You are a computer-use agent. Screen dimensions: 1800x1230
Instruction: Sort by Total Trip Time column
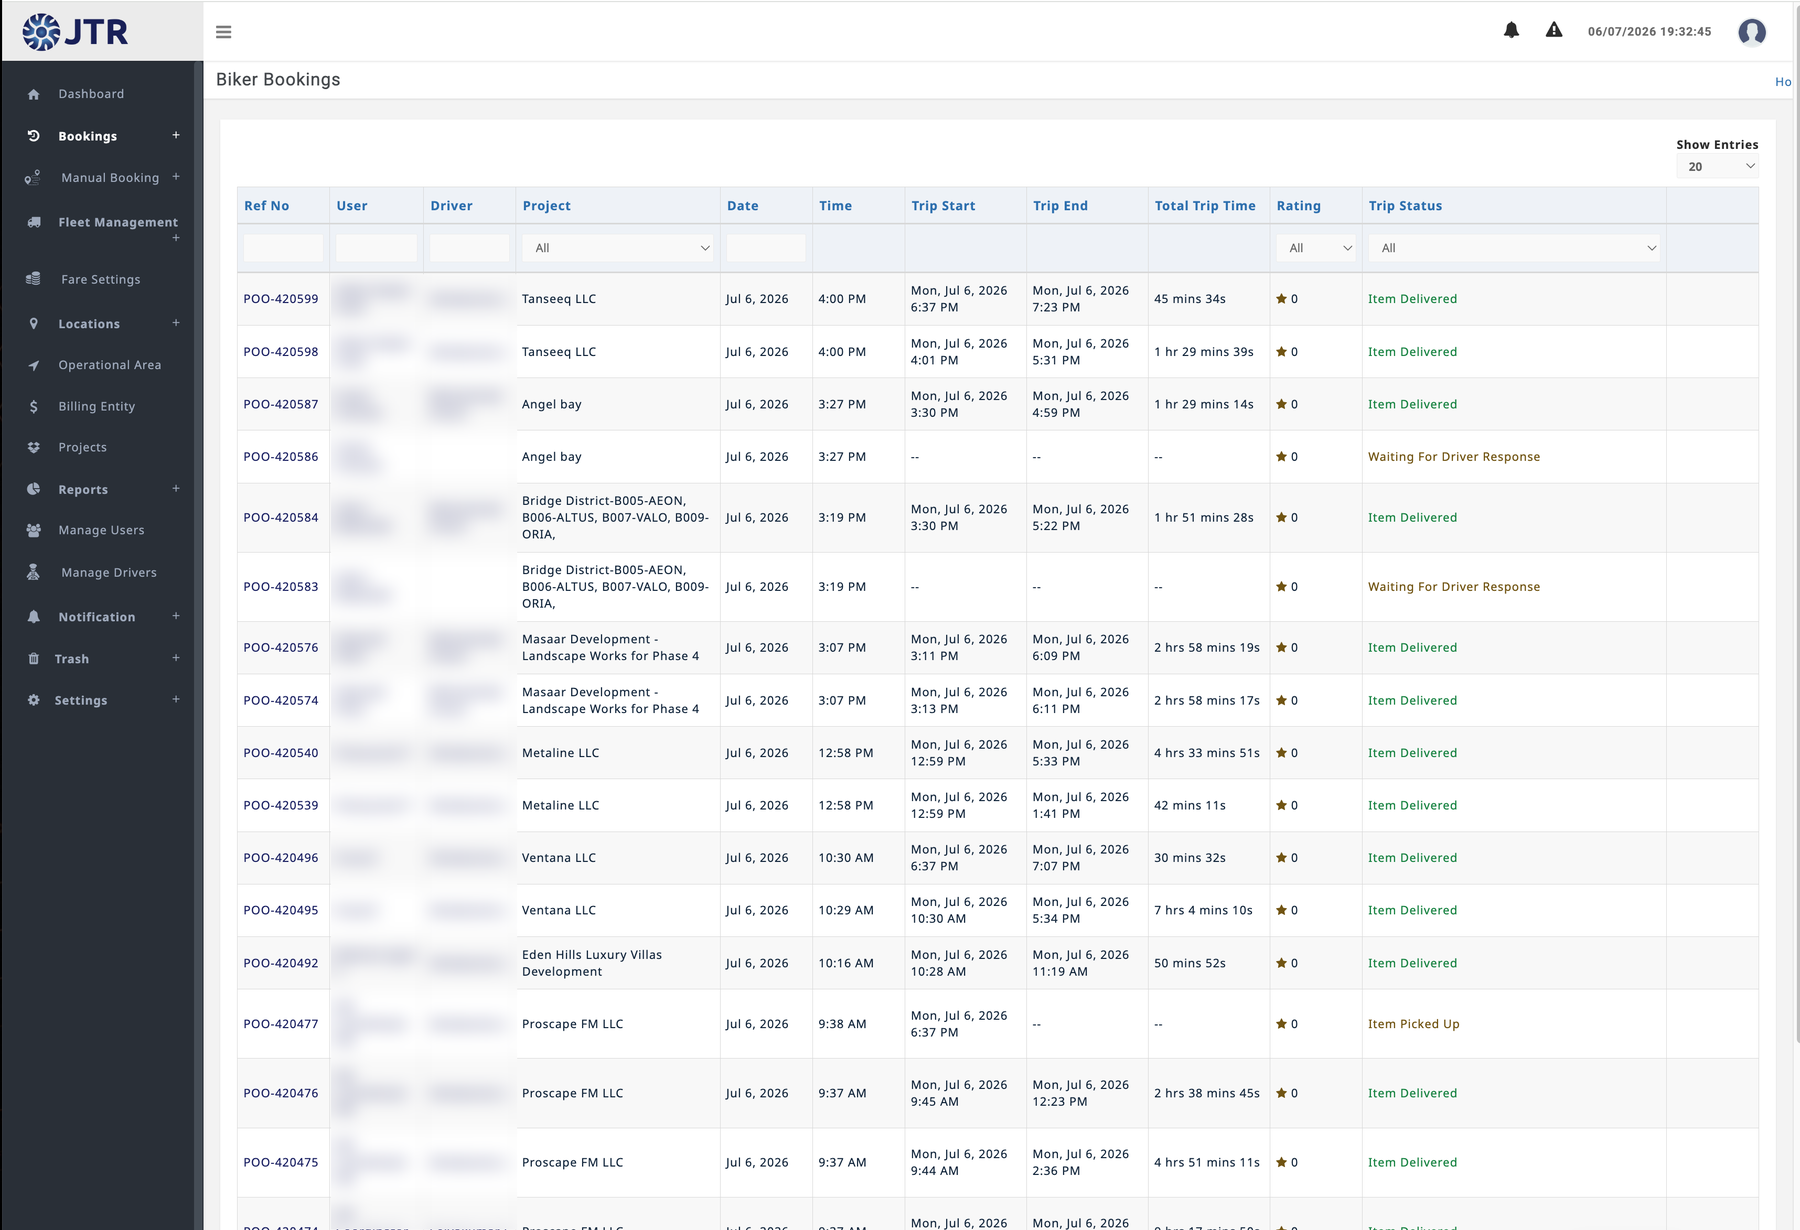pyautogui.click(x=1205, y=206)
